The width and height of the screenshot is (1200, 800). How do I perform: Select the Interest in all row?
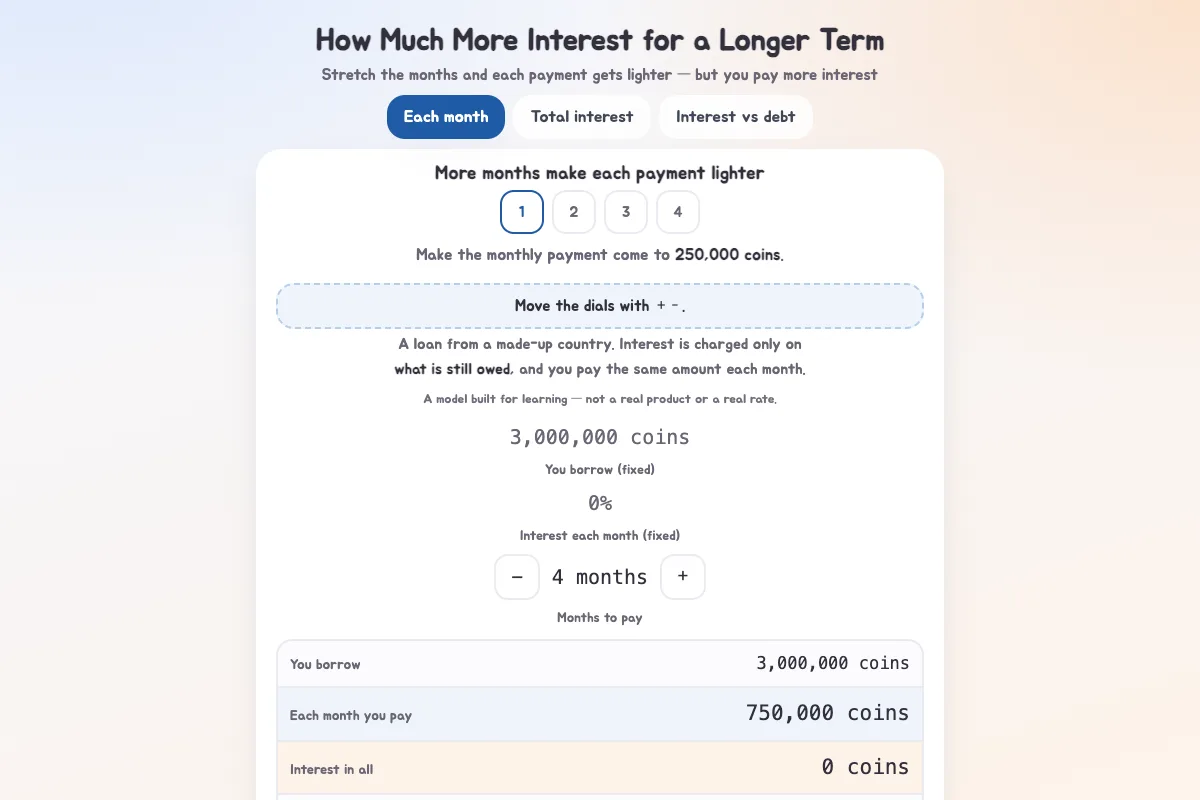pyautogui.click(x=600, y=768)
